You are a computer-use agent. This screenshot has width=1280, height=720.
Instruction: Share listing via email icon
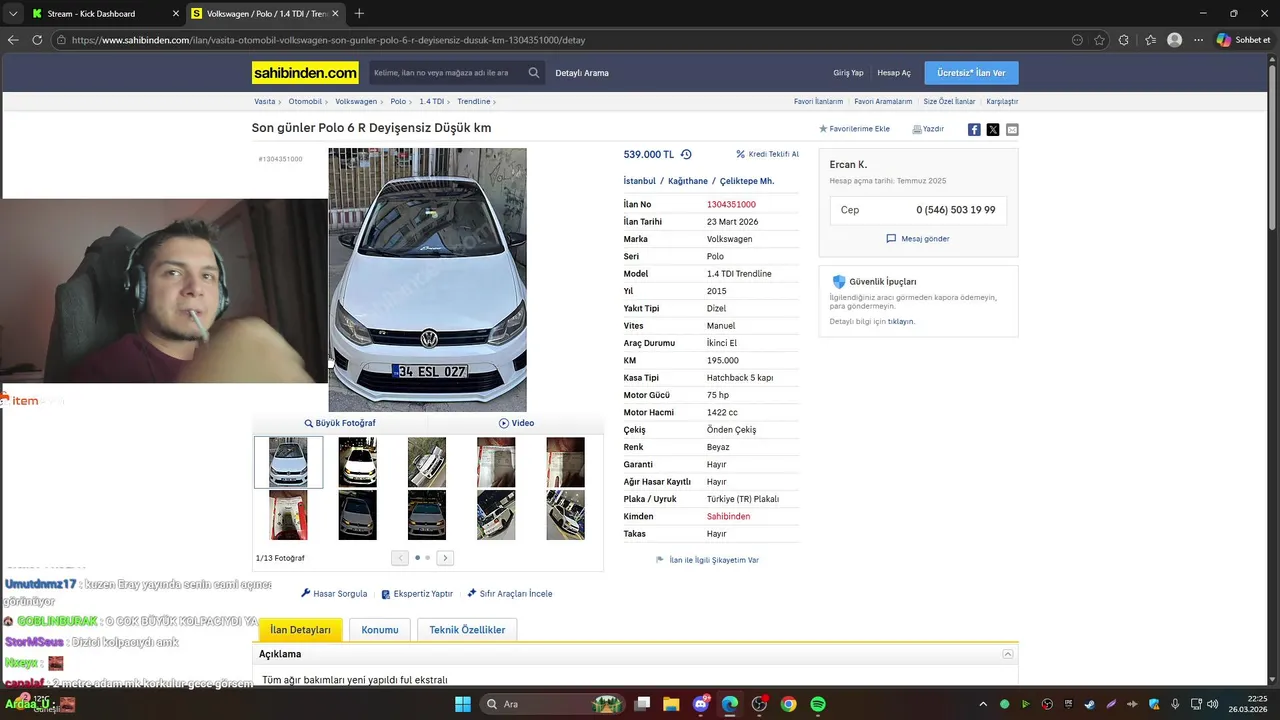point(1012,129)
